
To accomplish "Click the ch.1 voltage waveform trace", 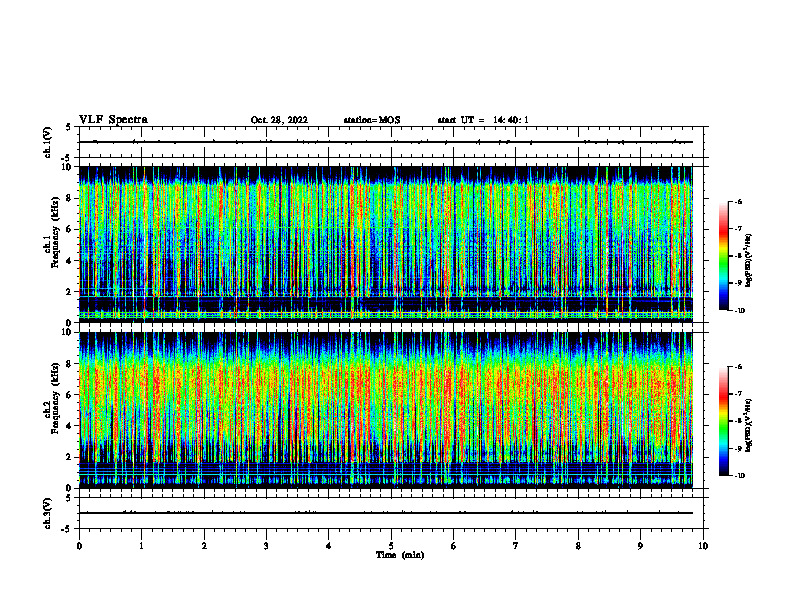I will tap(386, 142).
